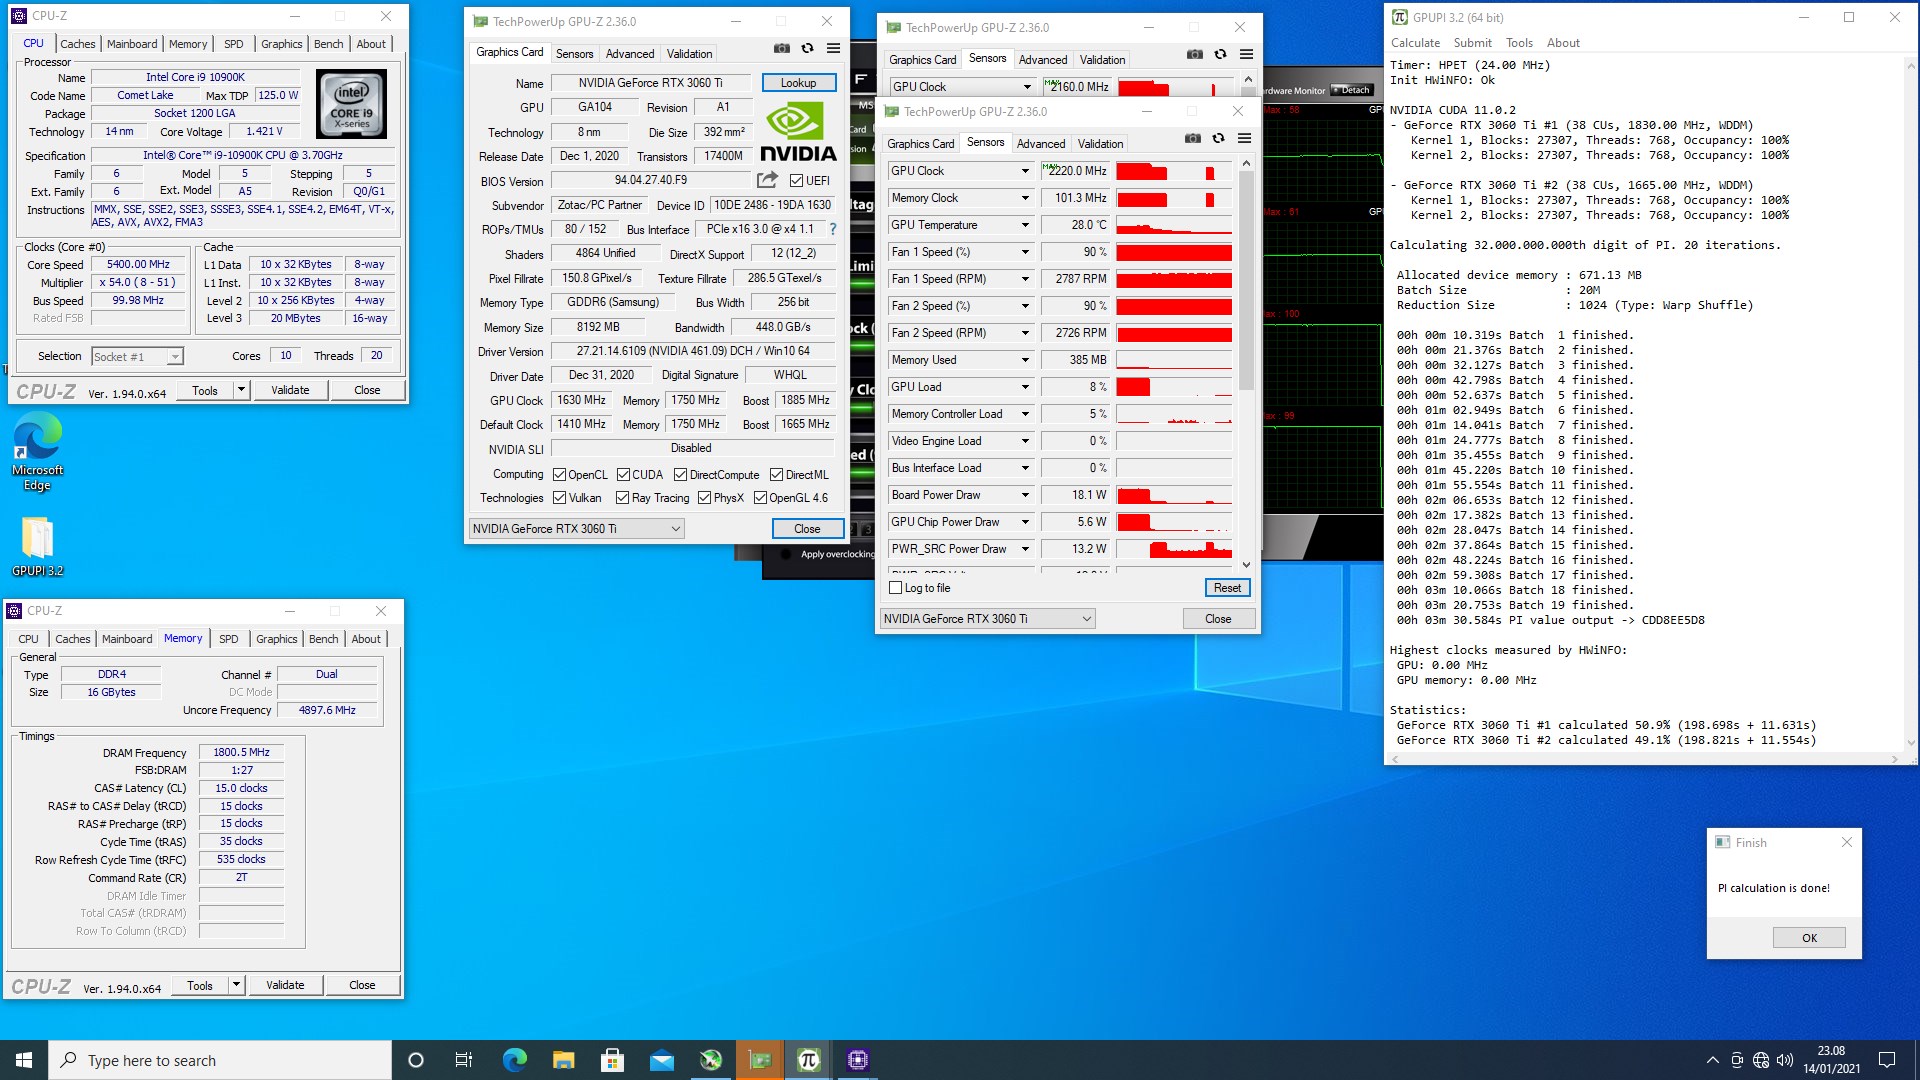Open hamburger menu in back GPU-Z Sensors window
1920x1080 pixels.
point(1246,54)
